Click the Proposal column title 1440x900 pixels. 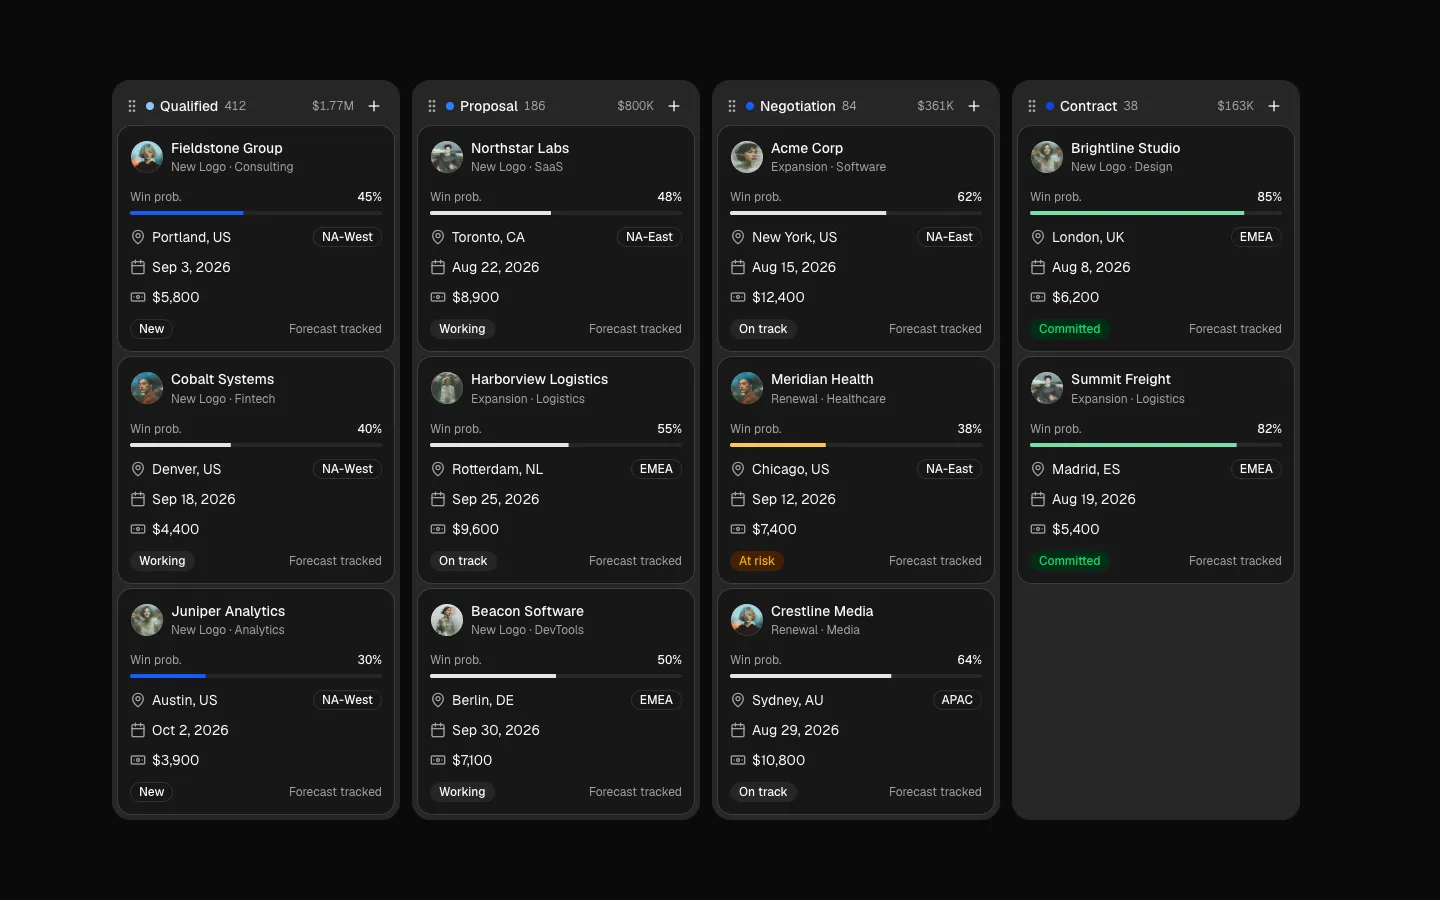pyautogui.click(x=489, y=106)
